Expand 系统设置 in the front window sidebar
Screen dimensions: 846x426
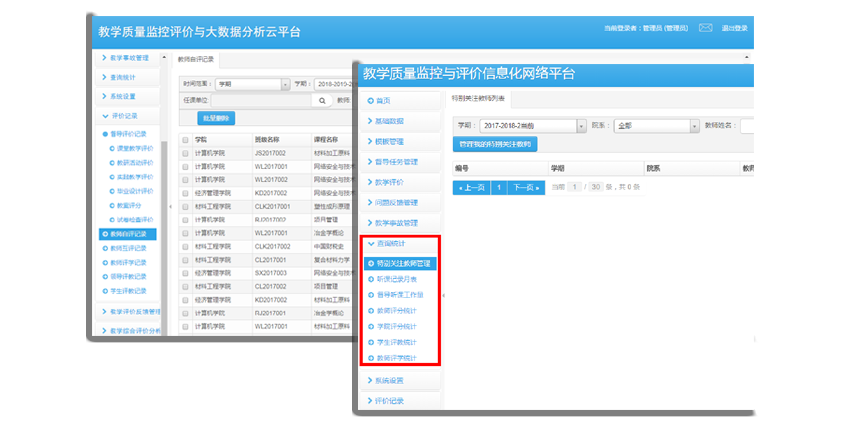(x=400, y=381)
